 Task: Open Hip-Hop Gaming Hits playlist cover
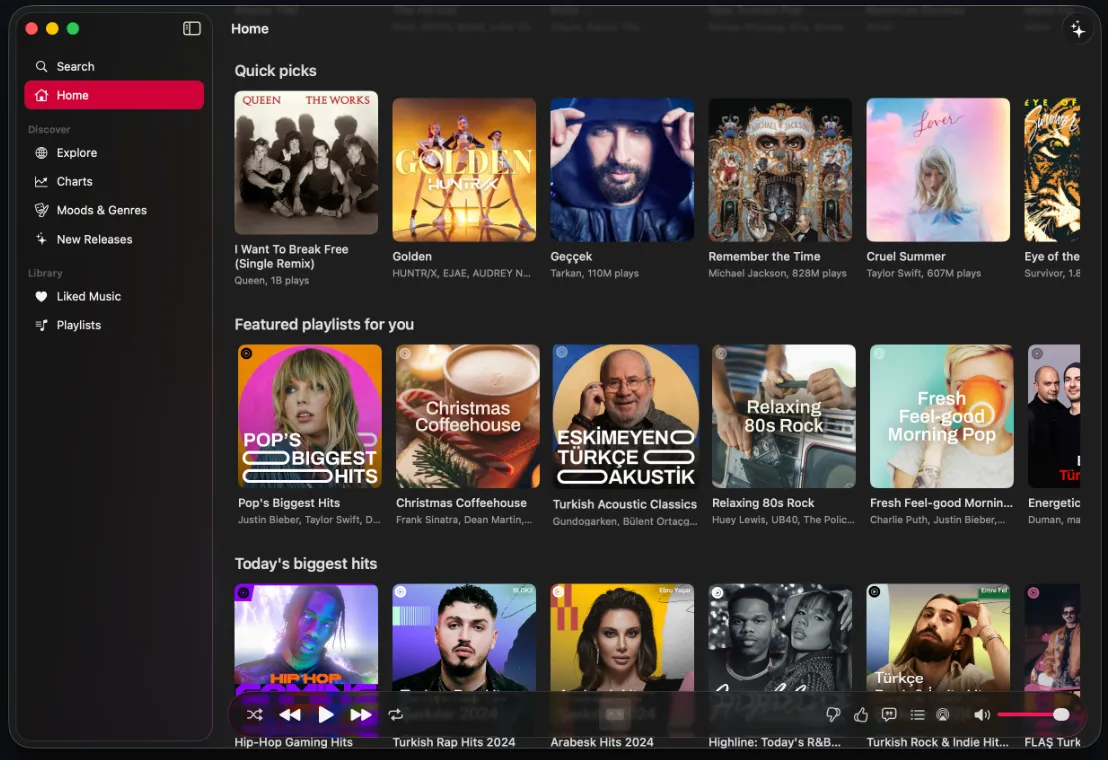tap(306, 637)
